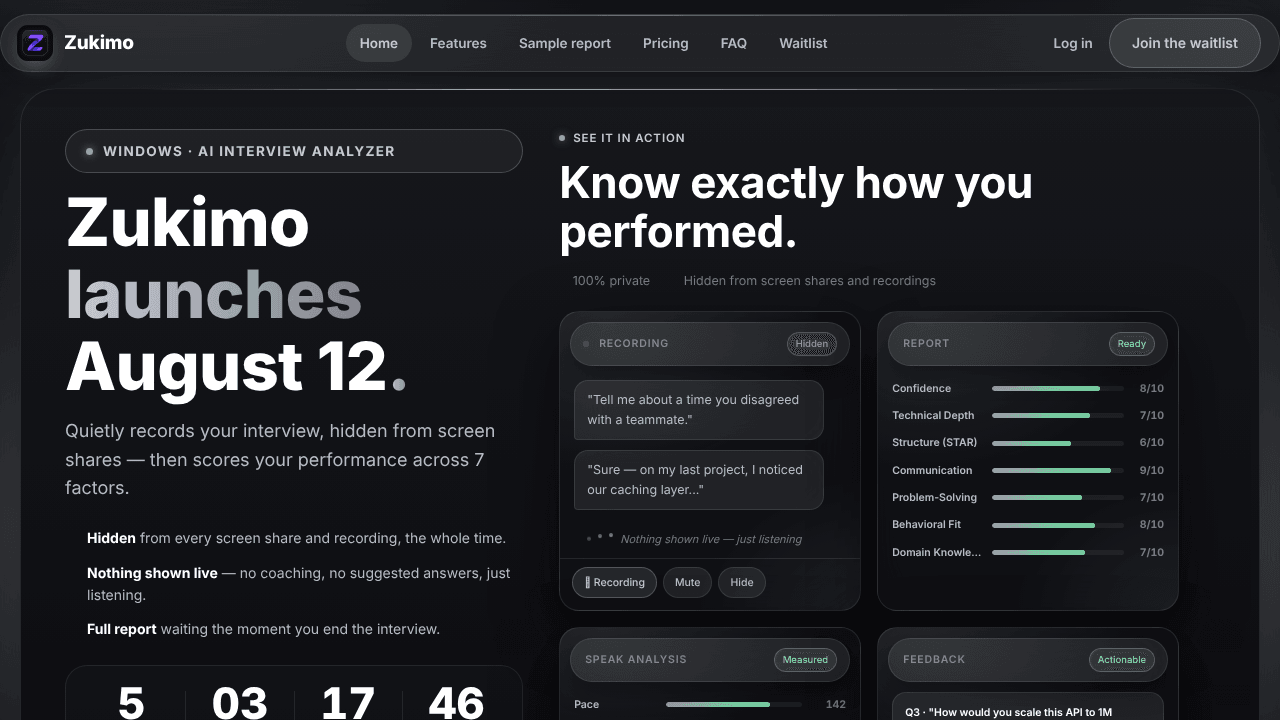The image size is (1280, 720).
Task: Click the Technical Depth score bar
Action: coord(1057,415)
